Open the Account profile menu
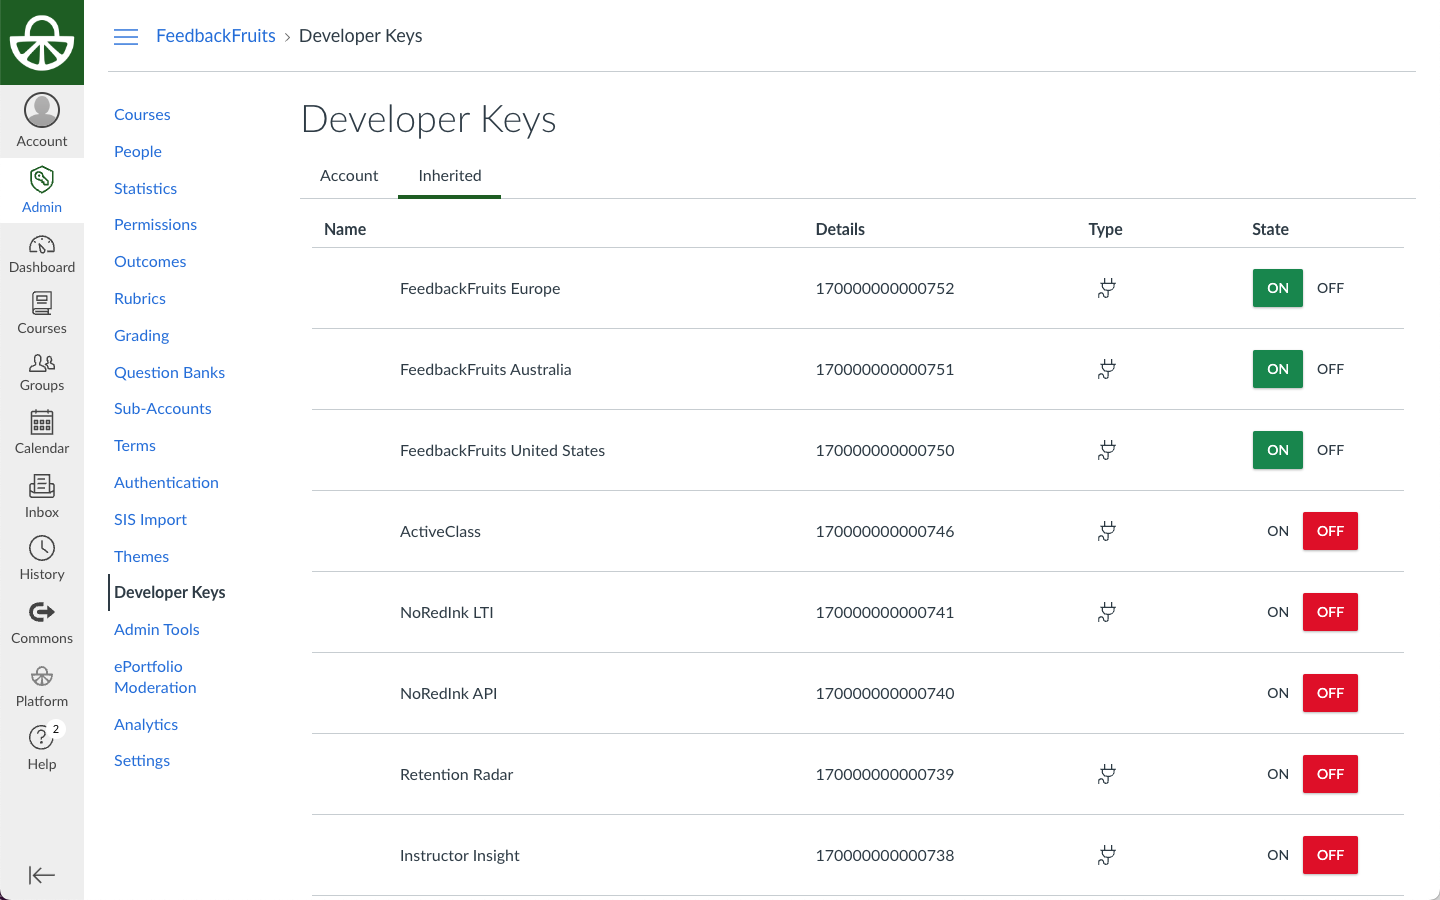This screenshot has height=900, width=1440. point(42,122)
